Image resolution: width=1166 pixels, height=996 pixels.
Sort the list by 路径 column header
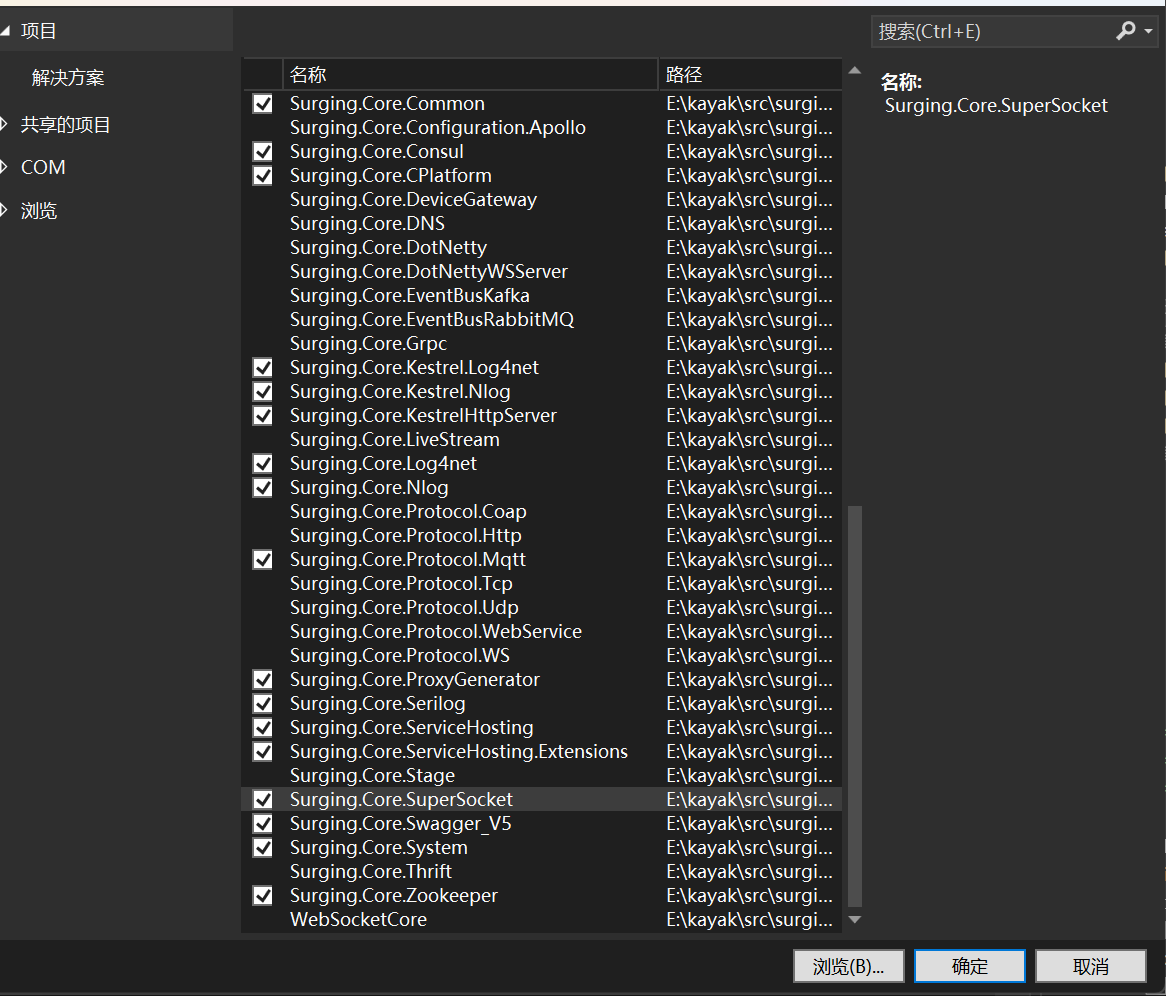point(750,74)
